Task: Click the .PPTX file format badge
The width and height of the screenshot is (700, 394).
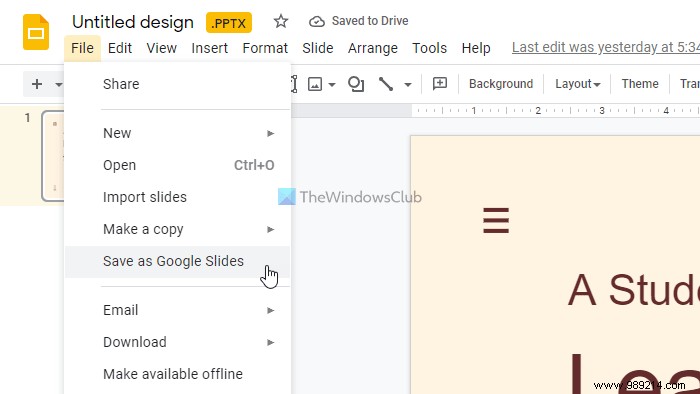Action: pos(229,23)
